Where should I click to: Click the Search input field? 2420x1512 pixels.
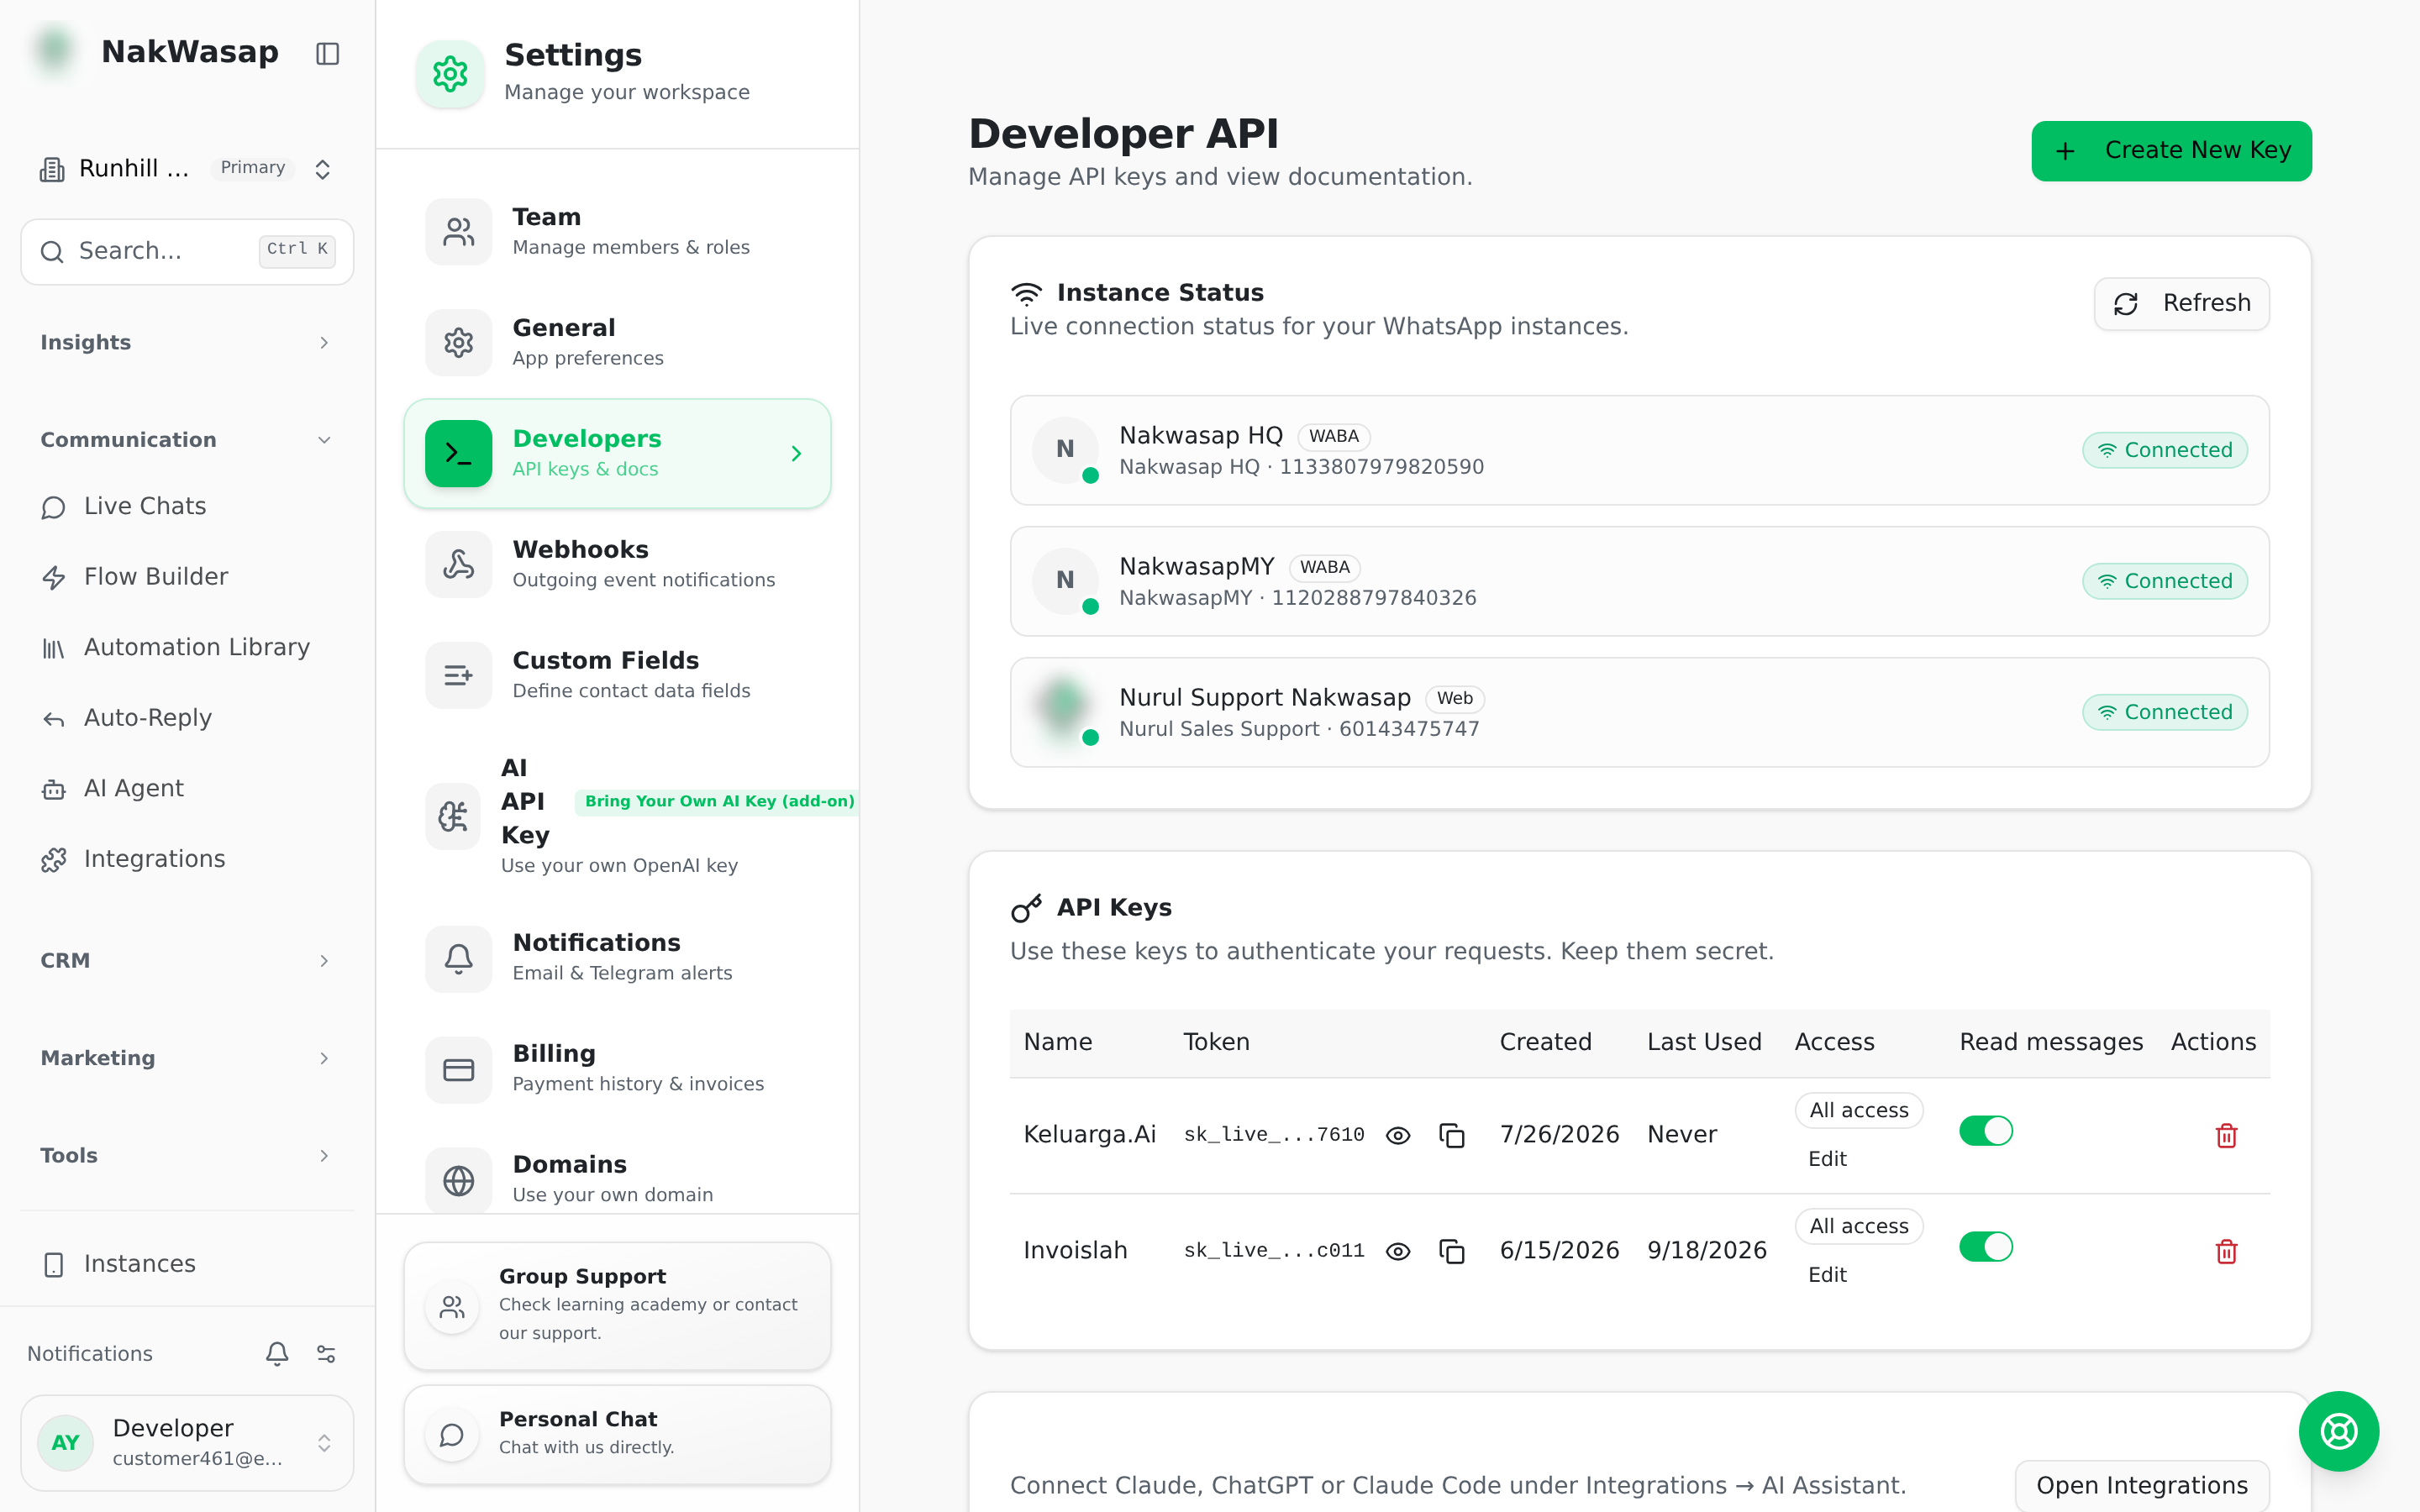click(x=187, y=251)
